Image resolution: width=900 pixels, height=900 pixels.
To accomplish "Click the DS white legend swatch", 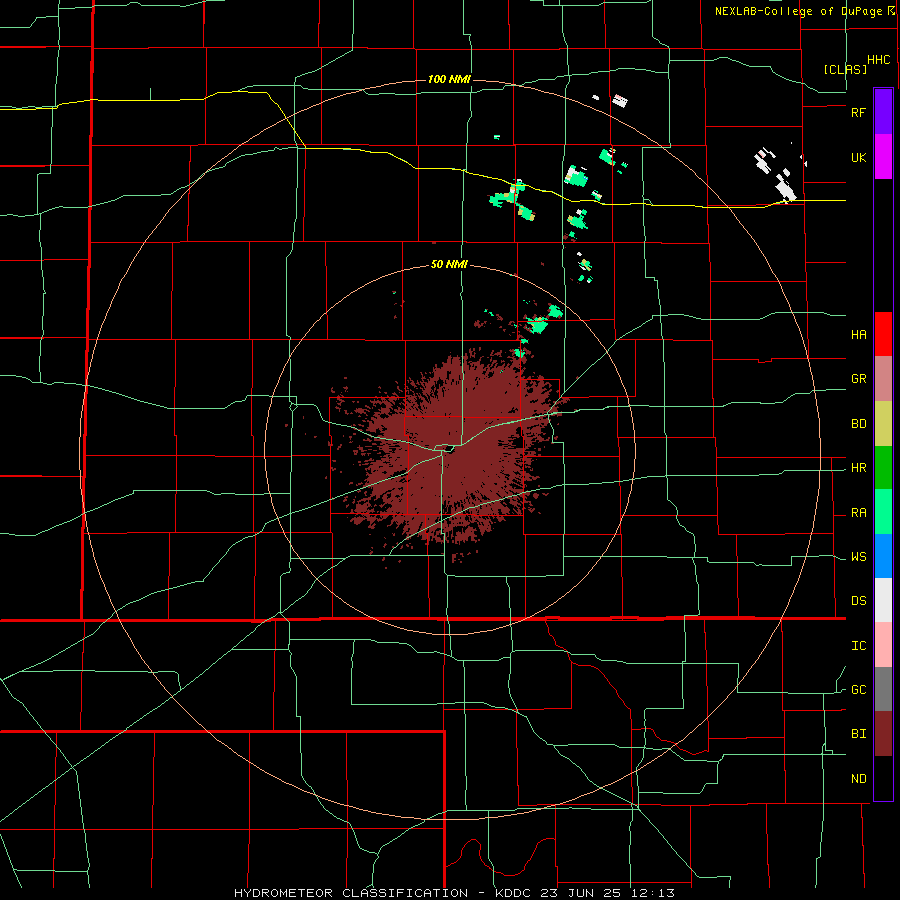I will coord(883,600).
